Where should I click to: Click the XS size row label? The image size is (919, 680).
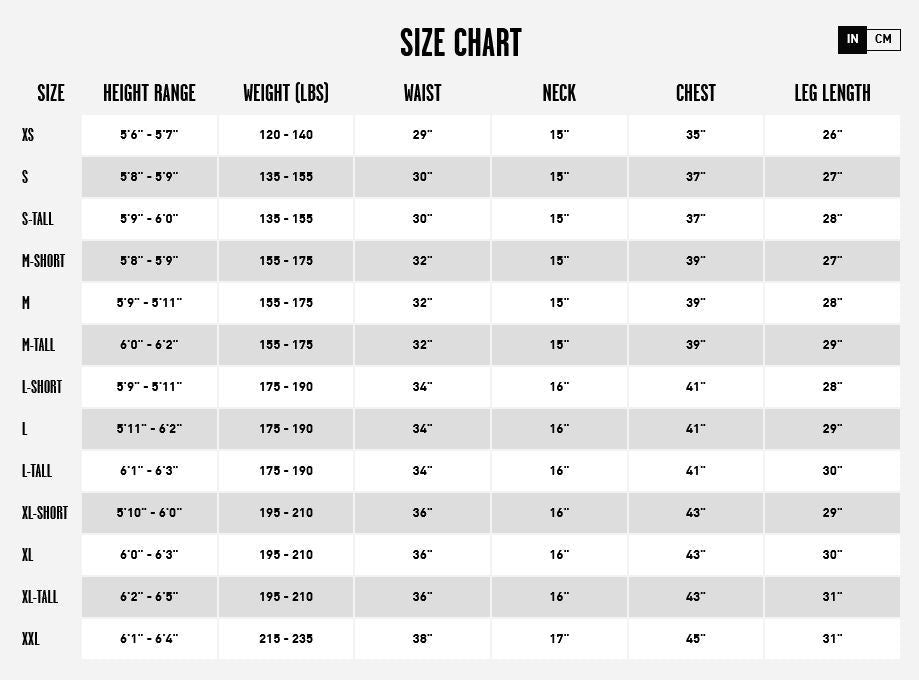click(28, 135)
